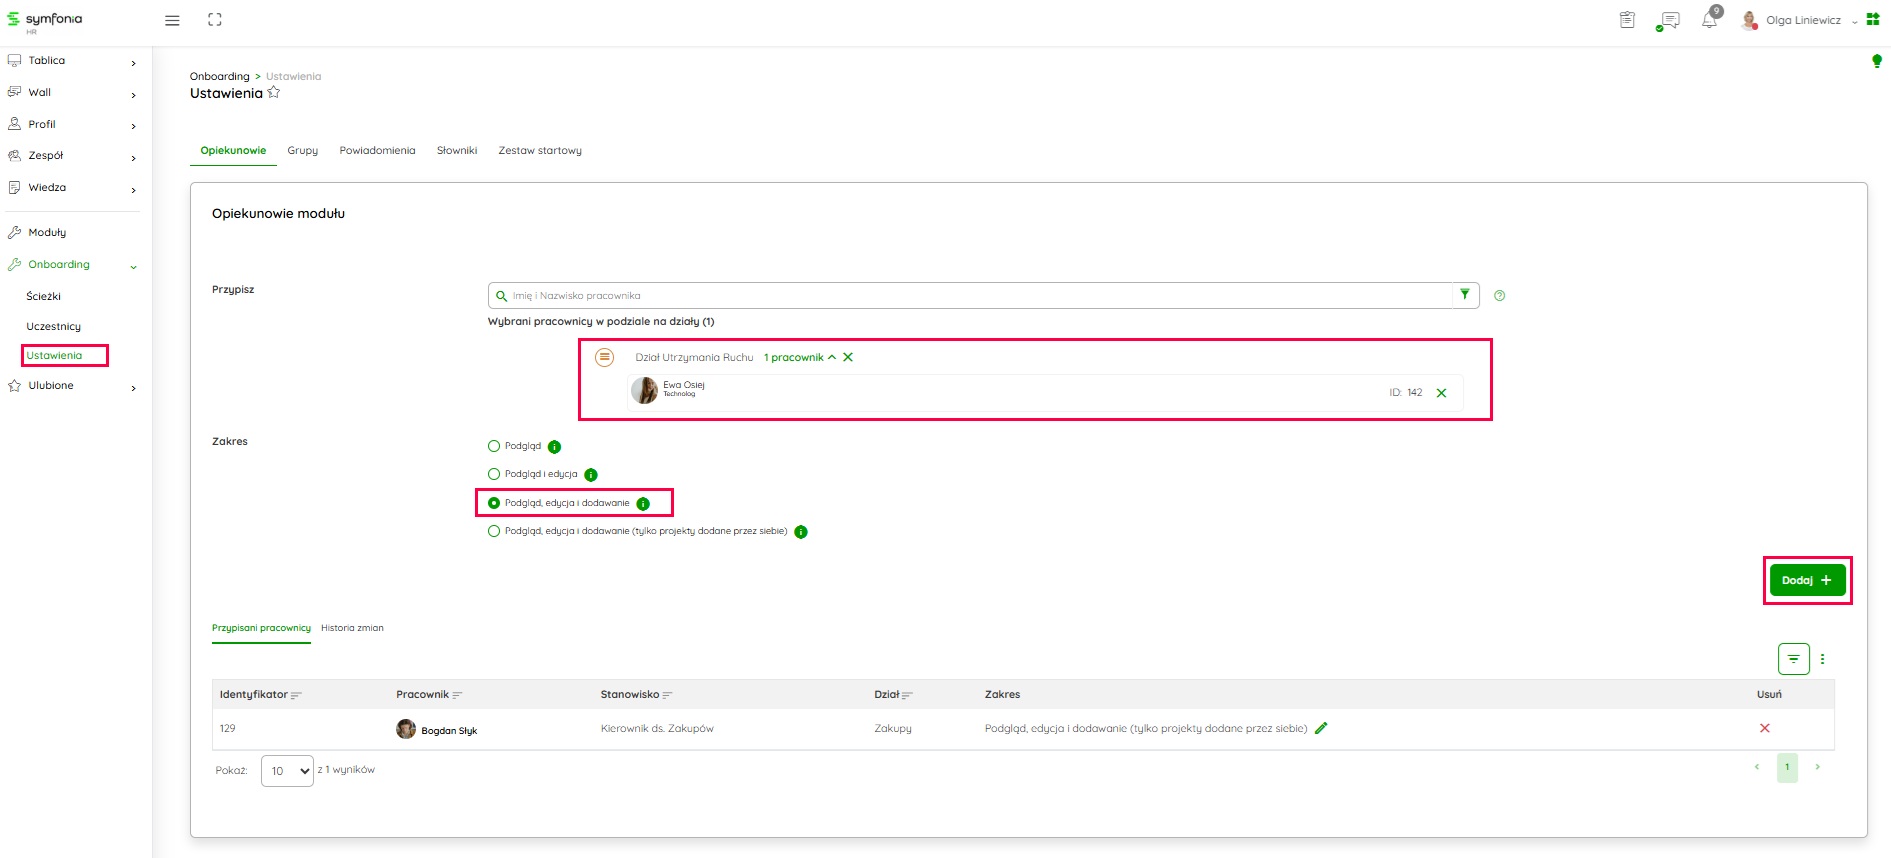
Task: Toggle fullscreen mode icon
Action: (215, 20)
